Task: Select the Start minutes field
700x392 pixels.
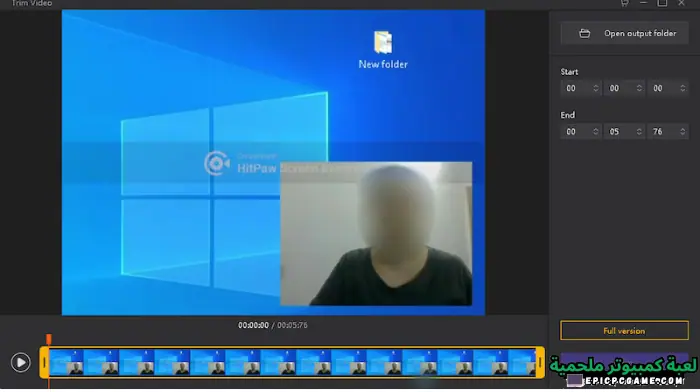Action: tap(624, 88)
